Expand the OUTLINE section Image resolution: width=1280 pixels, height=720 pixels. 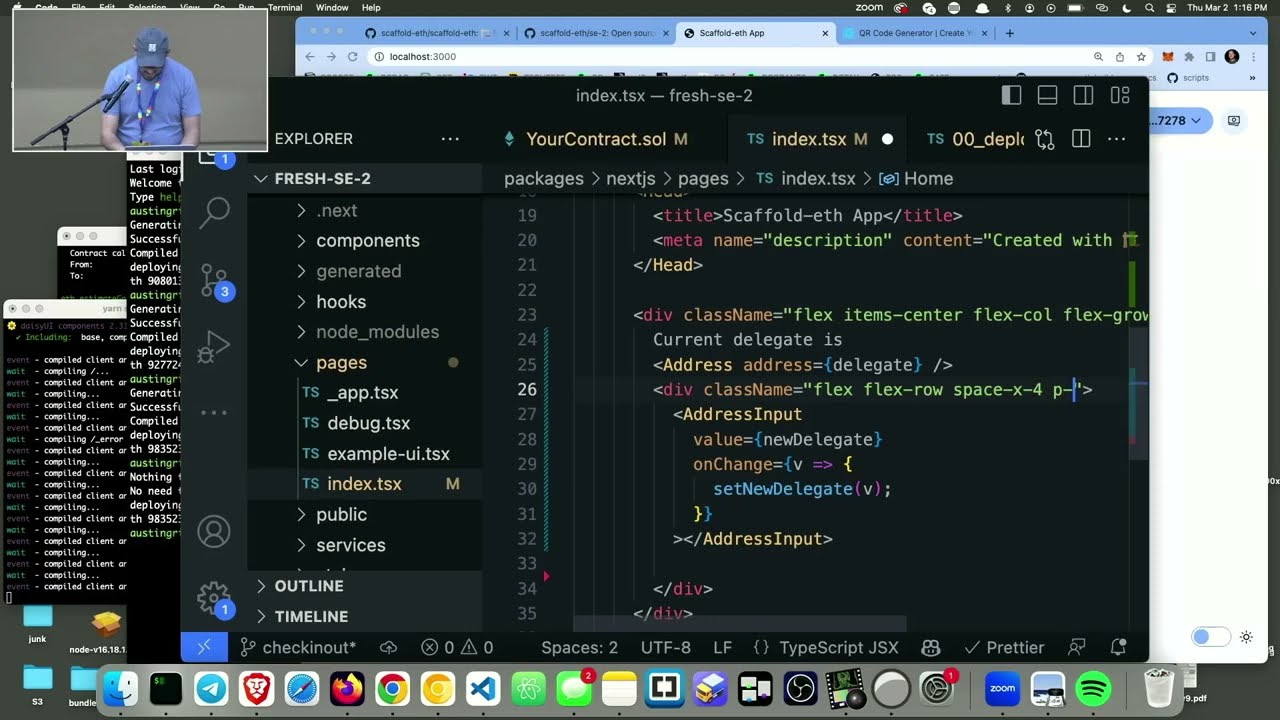pyautogui.click(x=365, y=586)
